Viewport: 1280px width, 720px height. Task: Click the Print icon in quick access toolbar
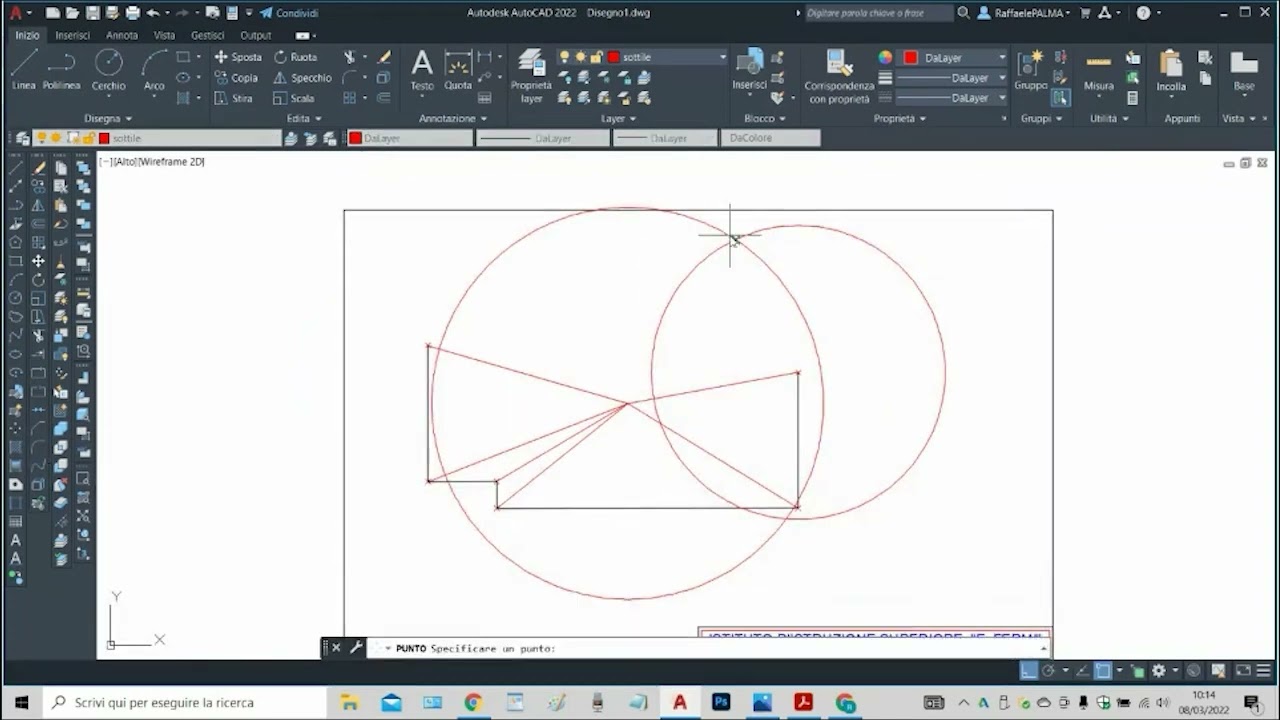click(x=133, y=13)
